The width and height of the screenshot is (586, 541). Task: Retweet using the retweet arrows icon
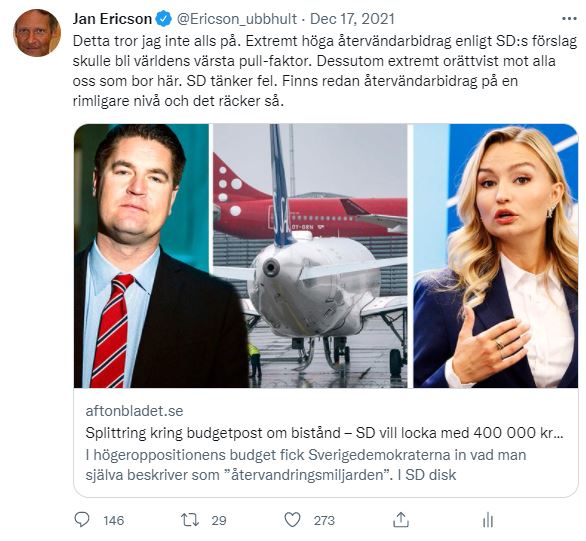coord(190,520)
